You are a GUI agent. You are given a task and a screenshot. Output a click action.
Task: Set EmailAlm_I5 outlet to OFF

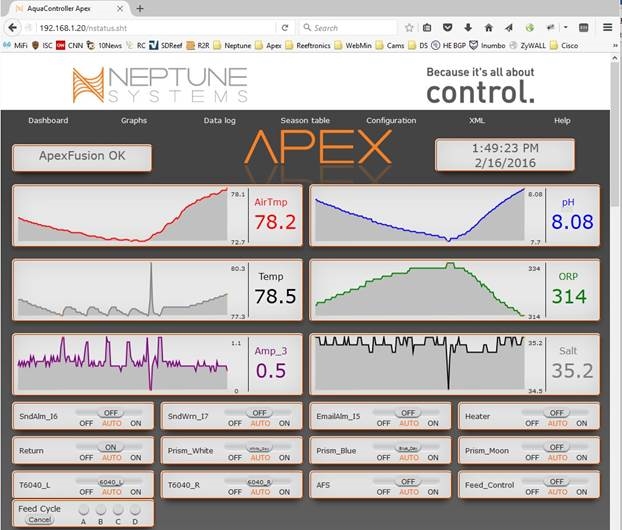384,423
